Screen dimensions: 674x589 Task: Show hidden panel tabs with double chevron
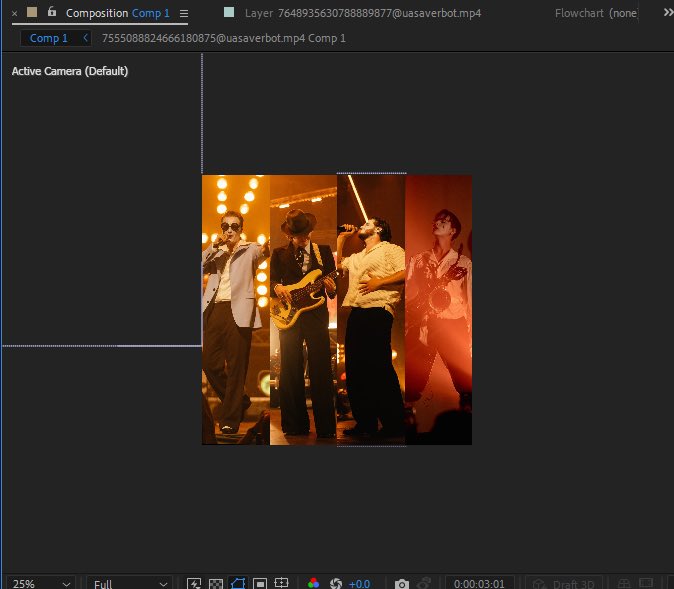point(668,13)
